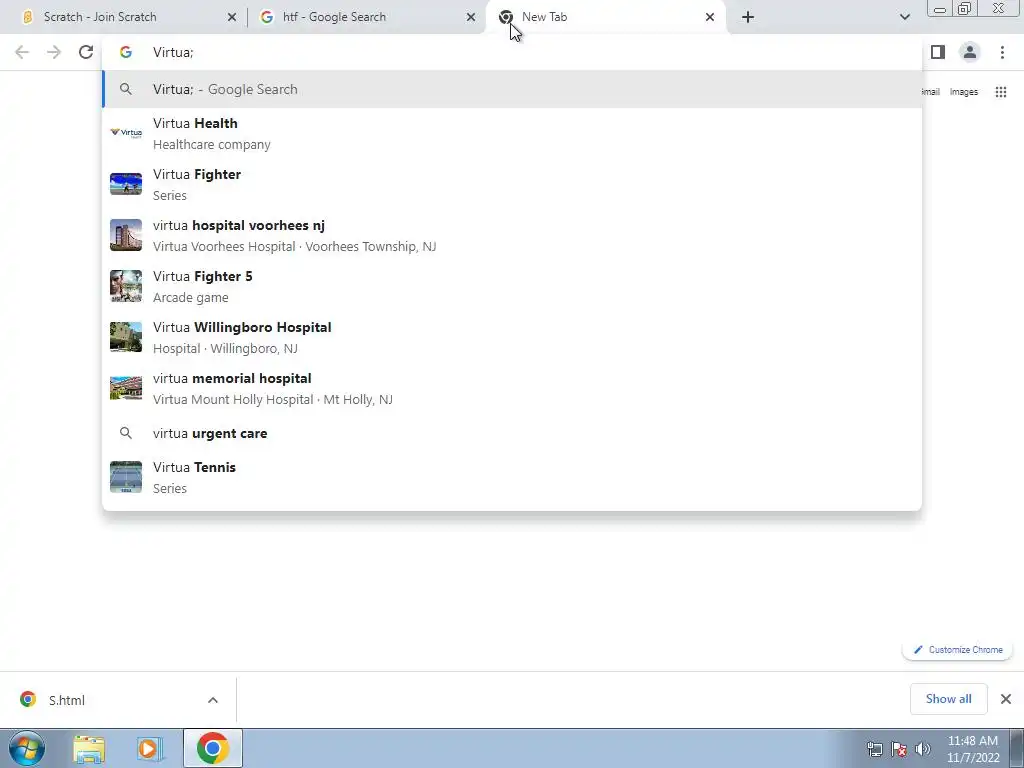The width and height of the screenshot is (1024, 768).
Task: Pick the Virtua Fighter 5 arcade game suggestion
Action: 512,286
